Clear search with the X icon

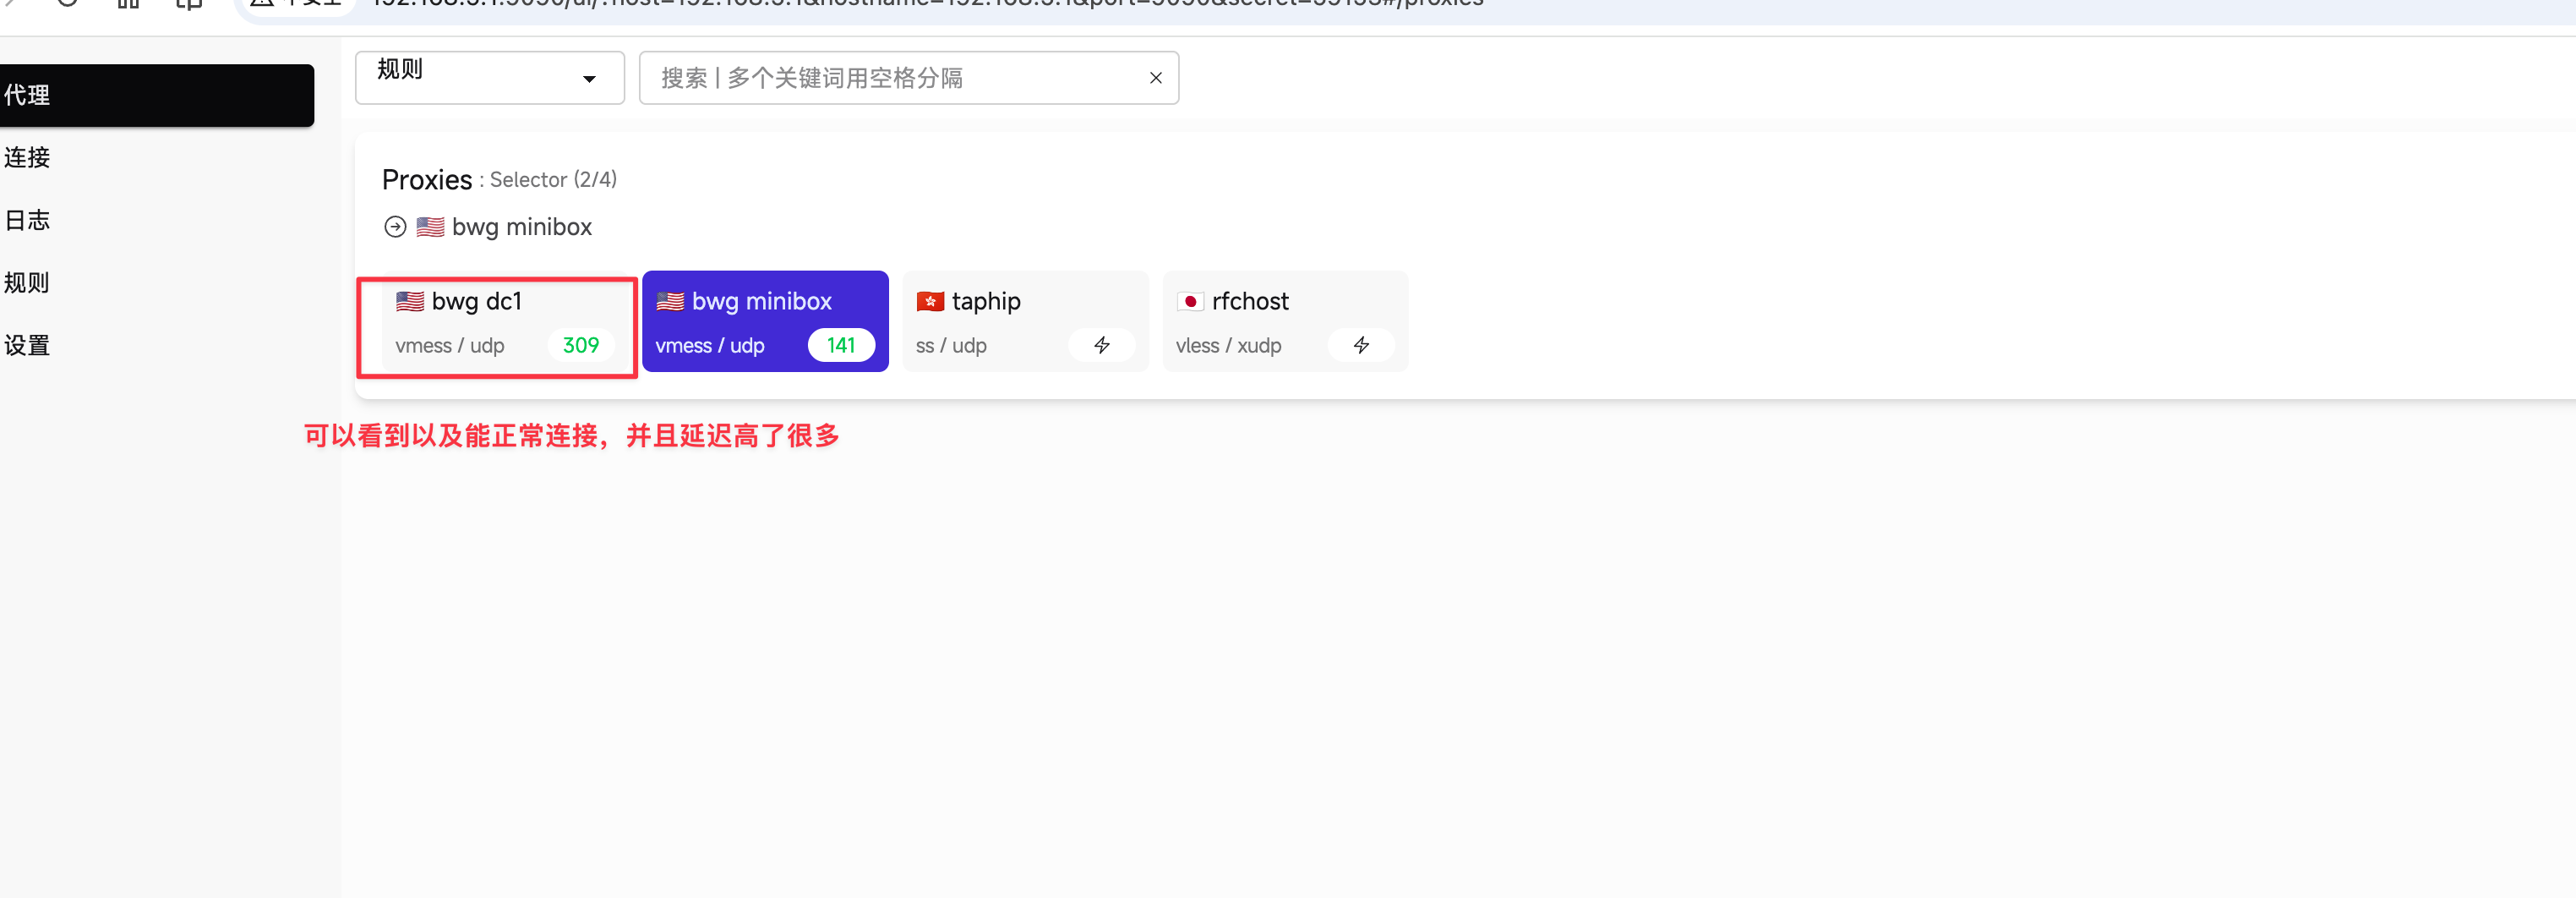tap(1155, 78)
